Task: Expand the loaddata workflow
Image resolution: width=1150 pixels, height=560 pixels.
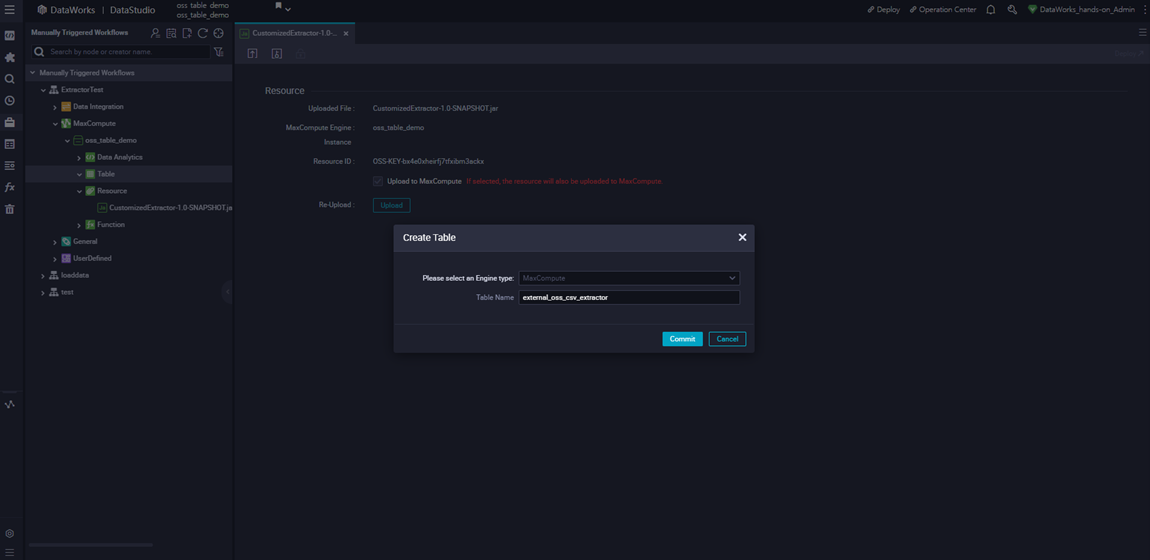Action: pyautogui.click(x=43, y=276)
